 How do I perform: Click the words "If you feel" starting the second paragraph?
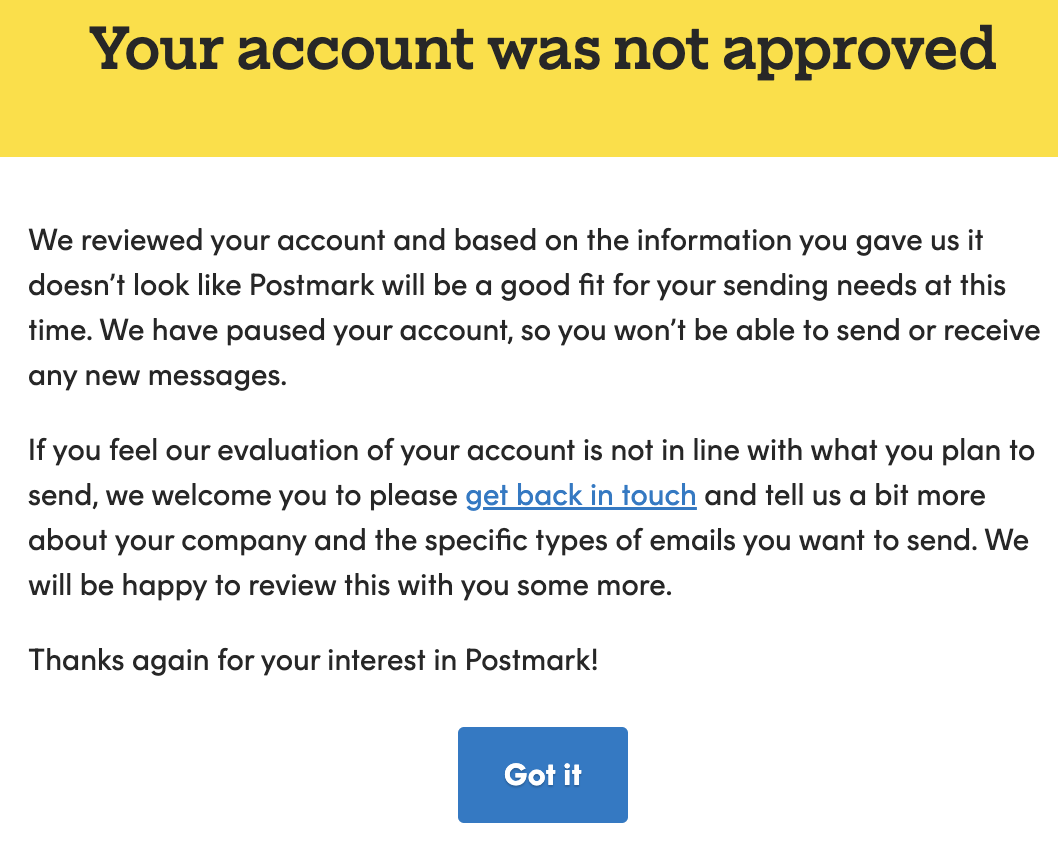(96, 451)
